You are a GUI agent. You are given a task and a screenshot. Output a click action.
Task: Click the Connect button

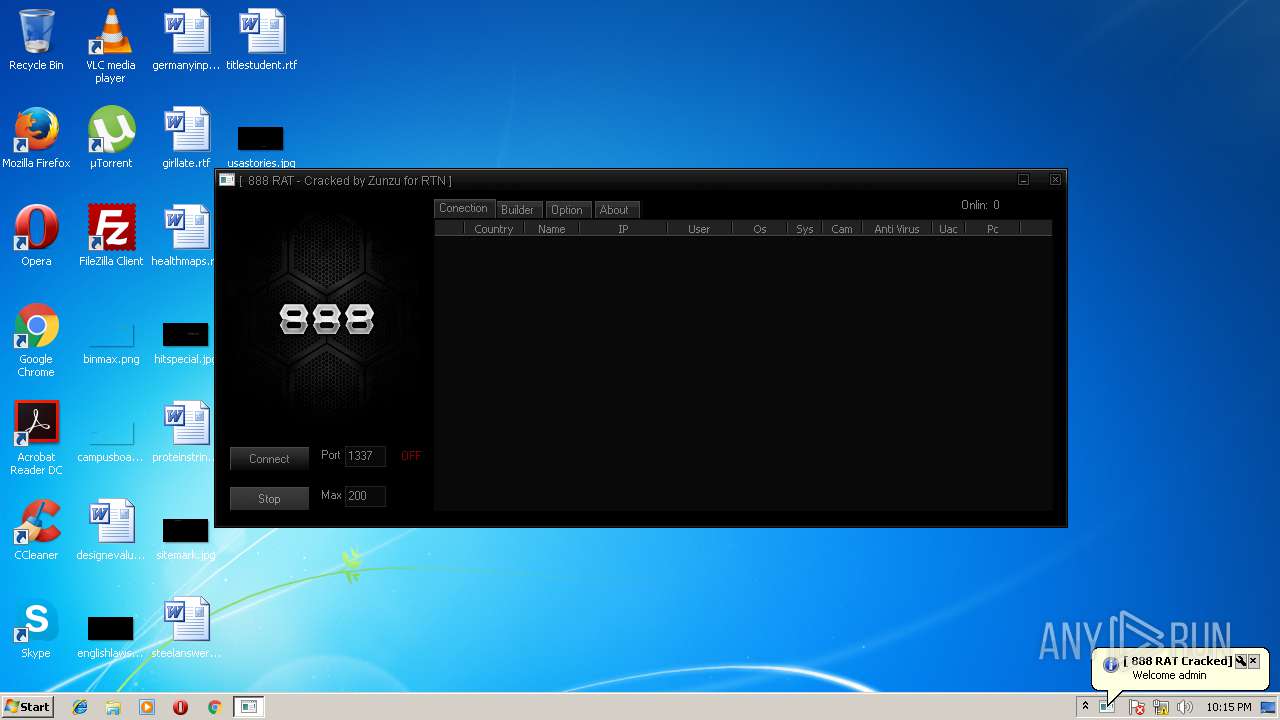(x=269, y=458)
